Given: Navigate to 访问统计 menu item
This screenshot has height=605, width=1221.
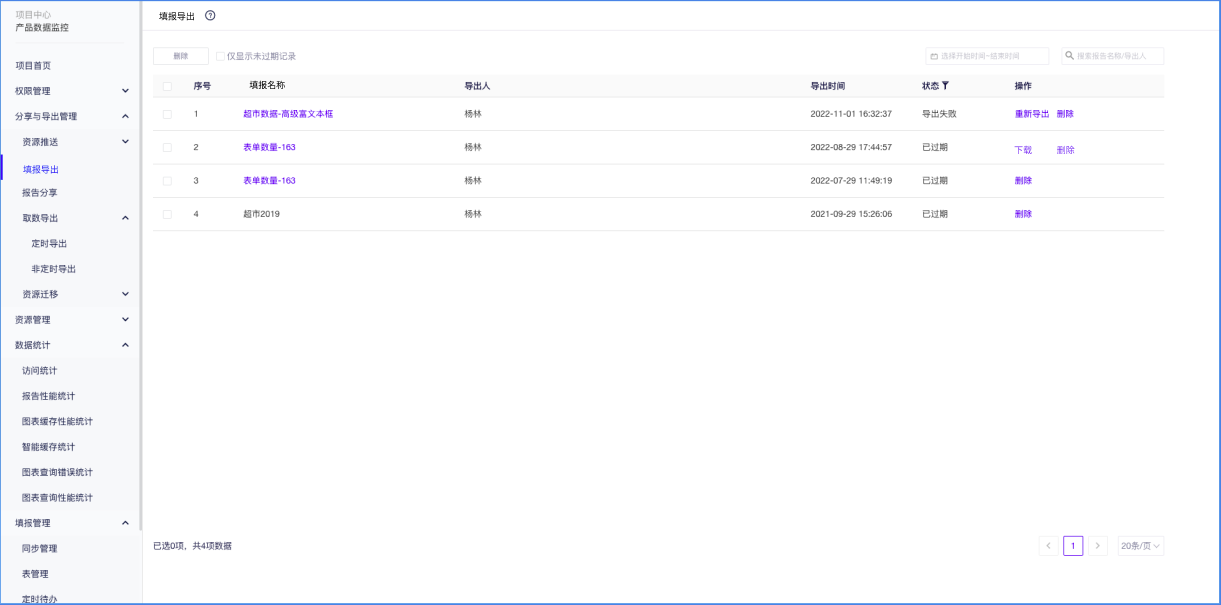Looking at the screenshot, I should (x=40, y=371).
